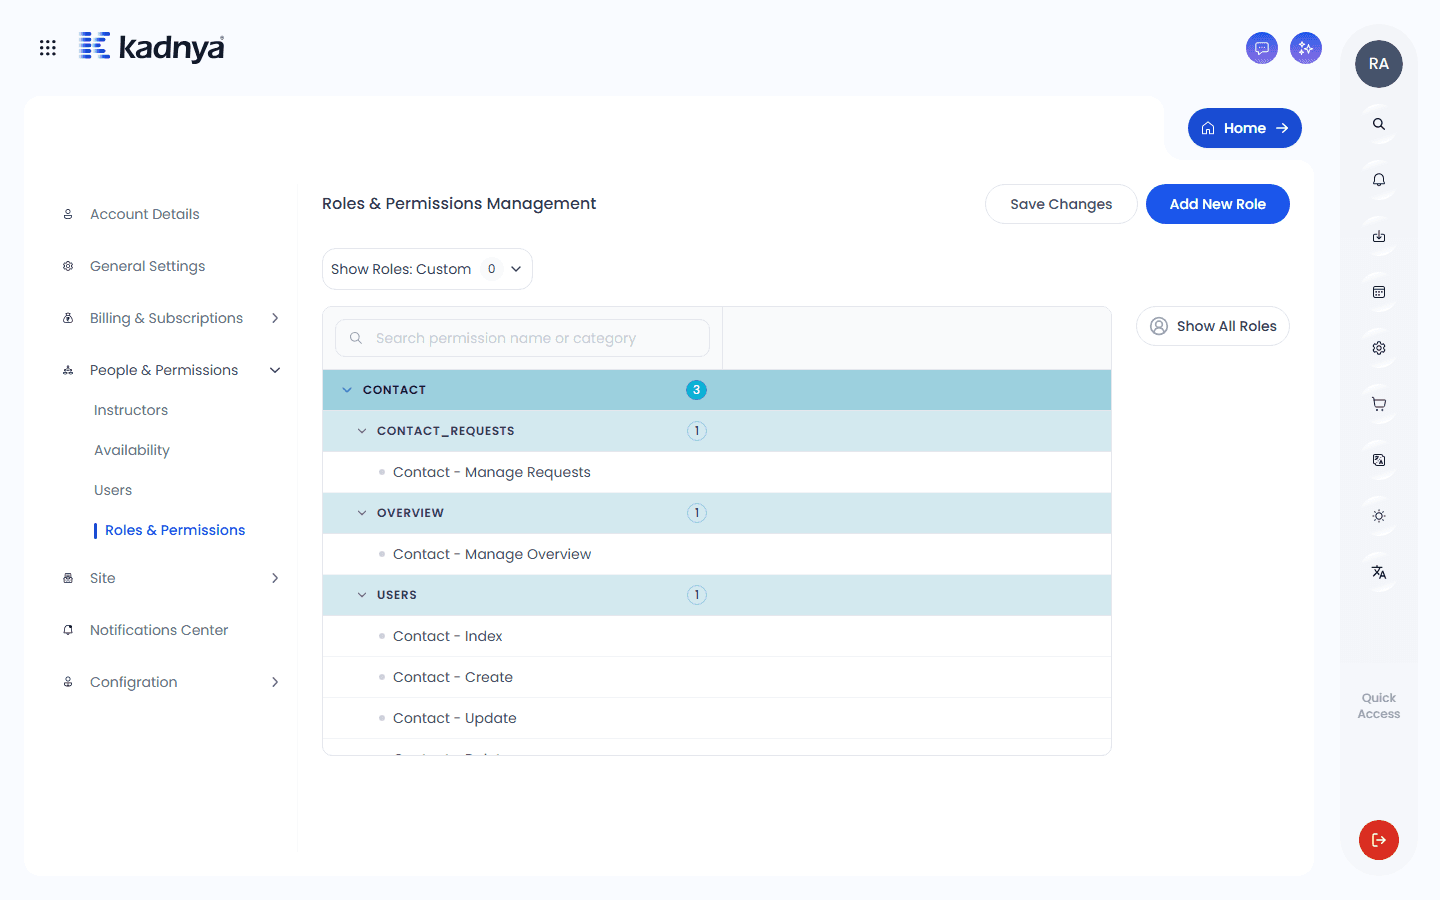Open Users submenu item

(x=113, y=490)
